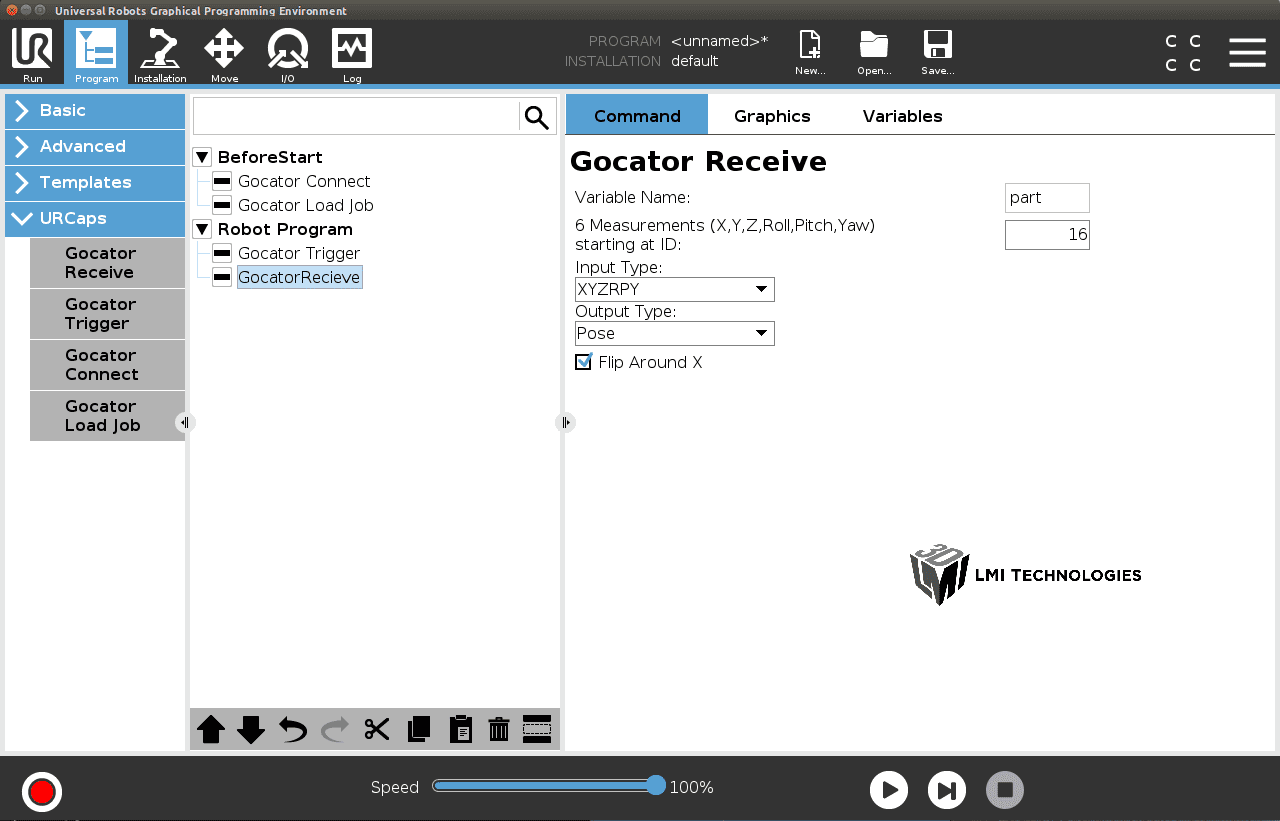Paste the program node
This screenshot has height=821, width=1280.
[x=460, y=729]
